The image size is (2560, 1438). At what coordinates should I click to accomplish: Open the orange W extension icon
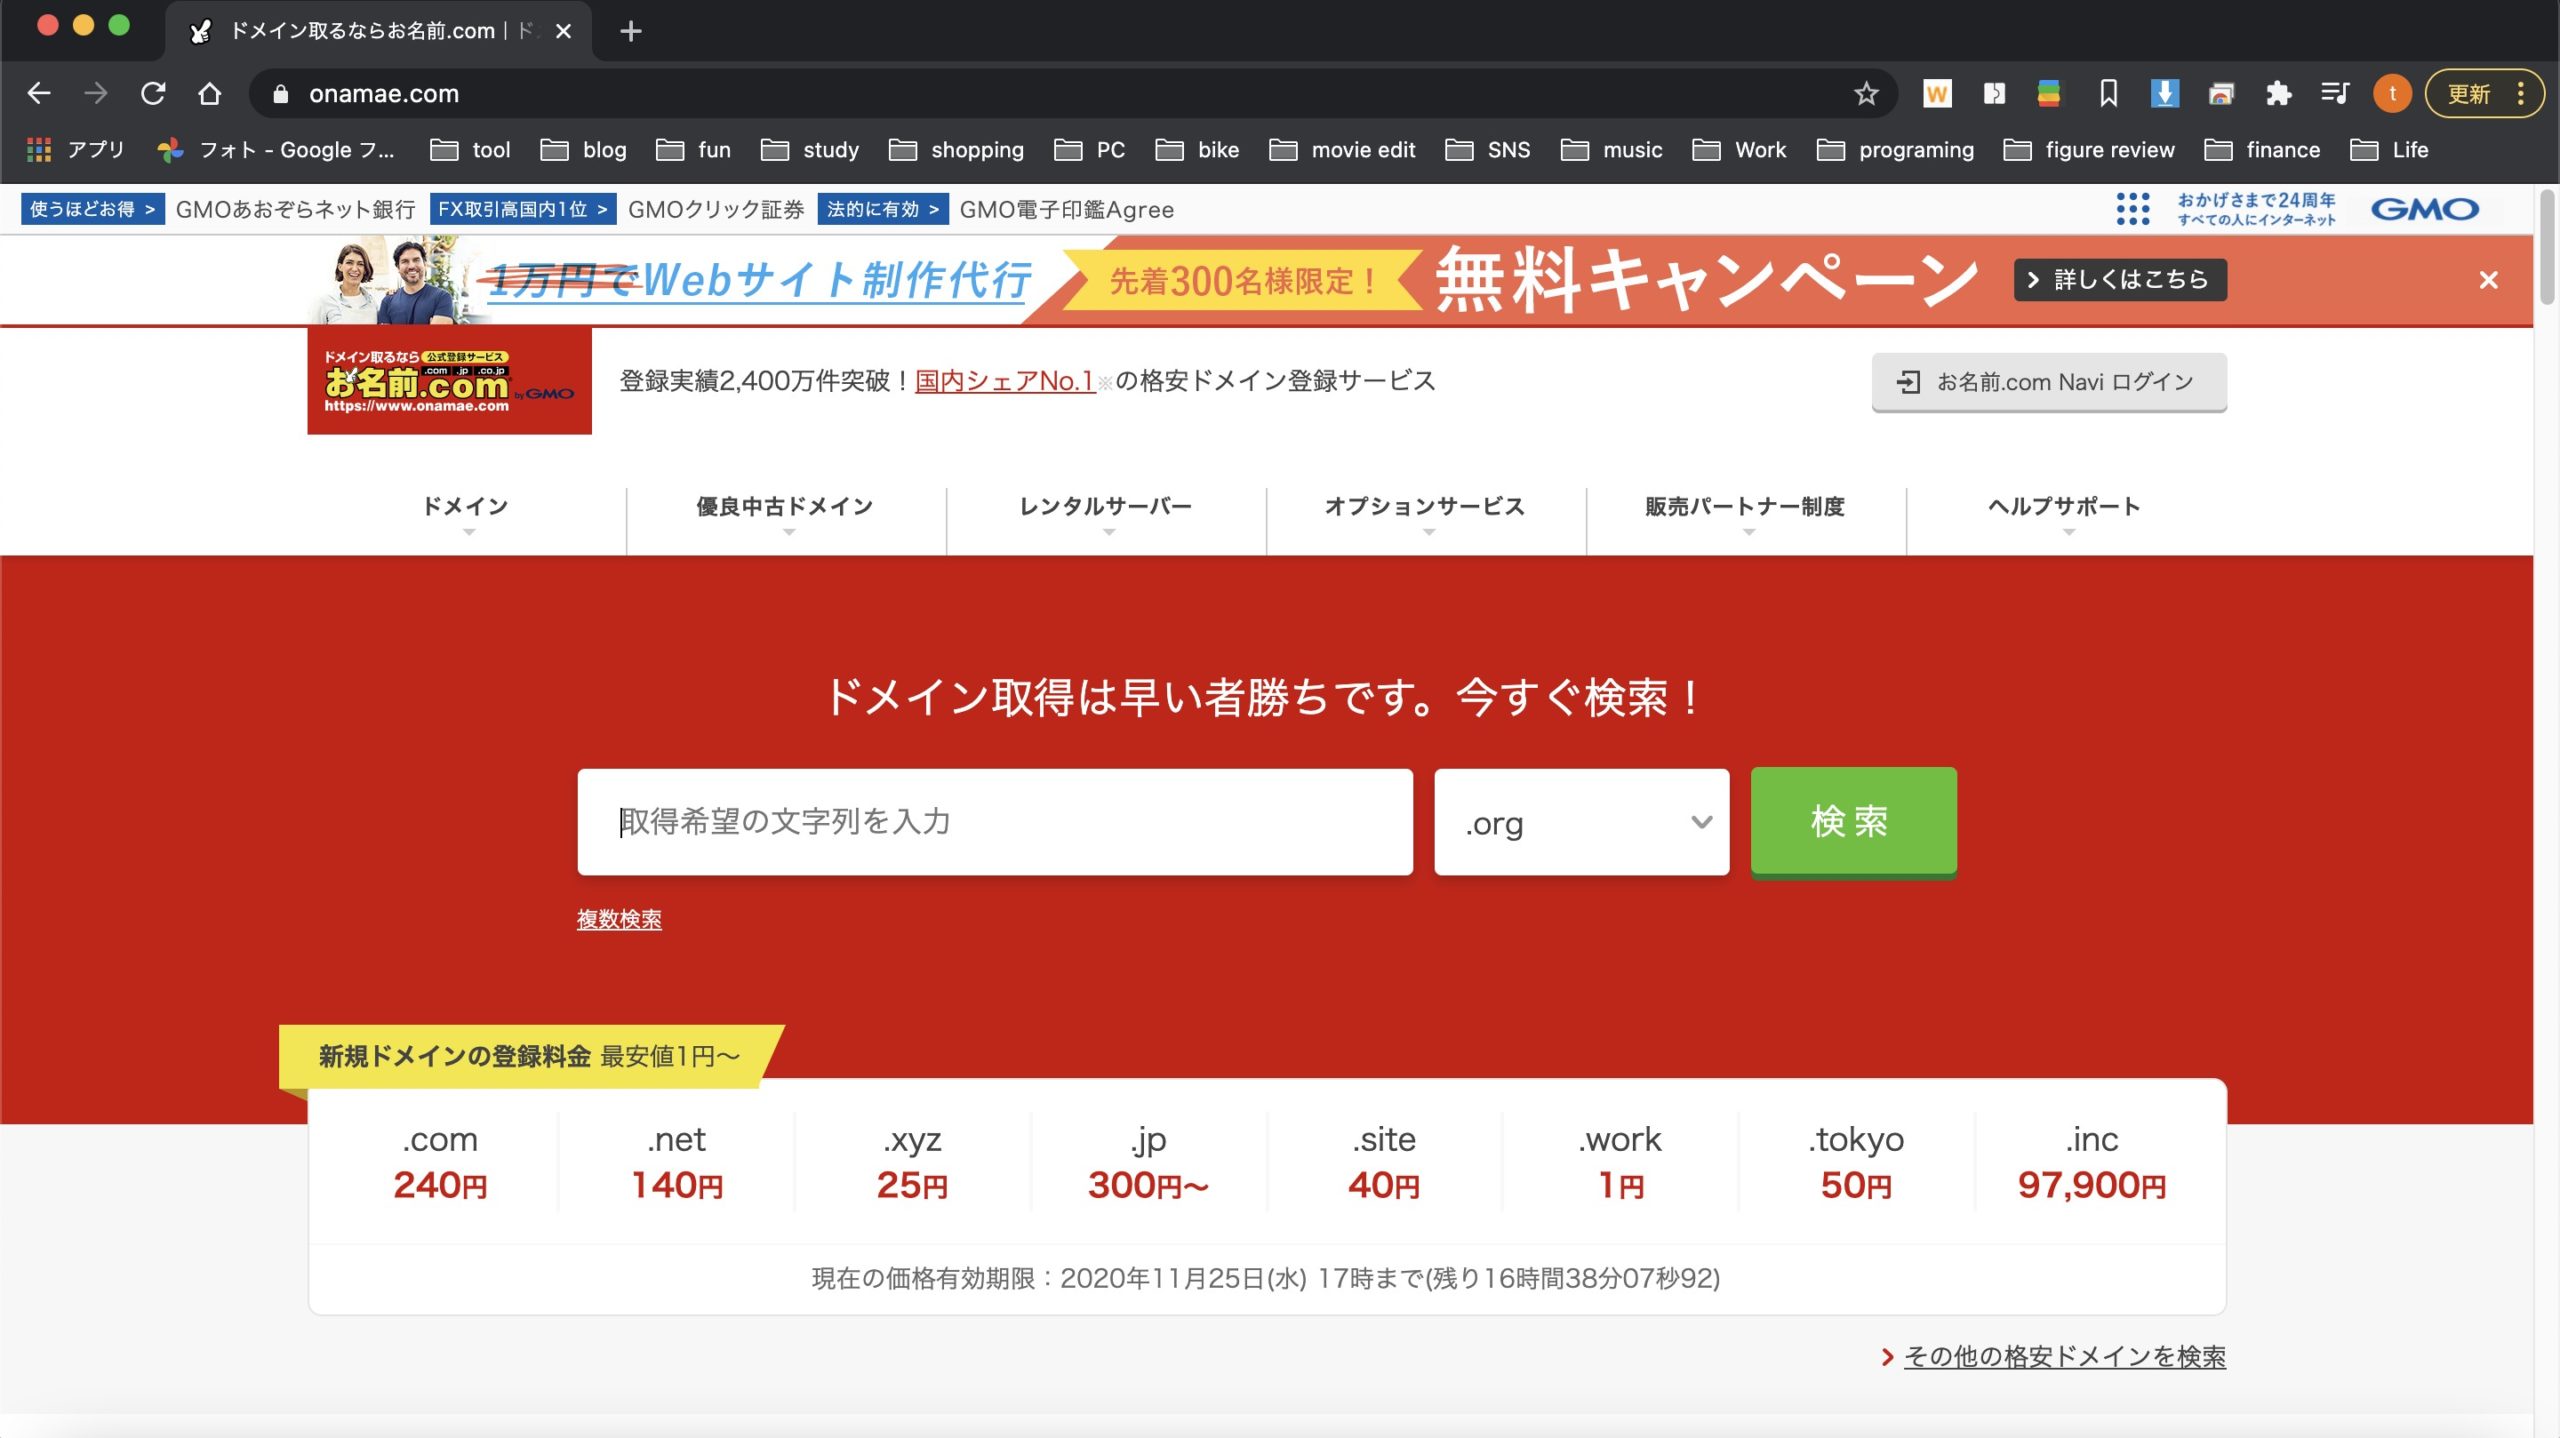[1938, 93]
